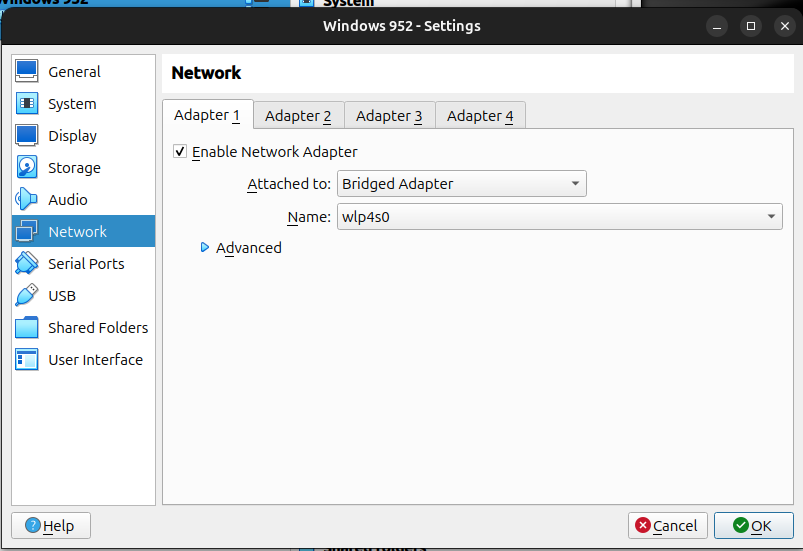Uncheck Enable Network Adapter checkbox
This screenshot has width=803, height=551.
[x=180, y=152]
